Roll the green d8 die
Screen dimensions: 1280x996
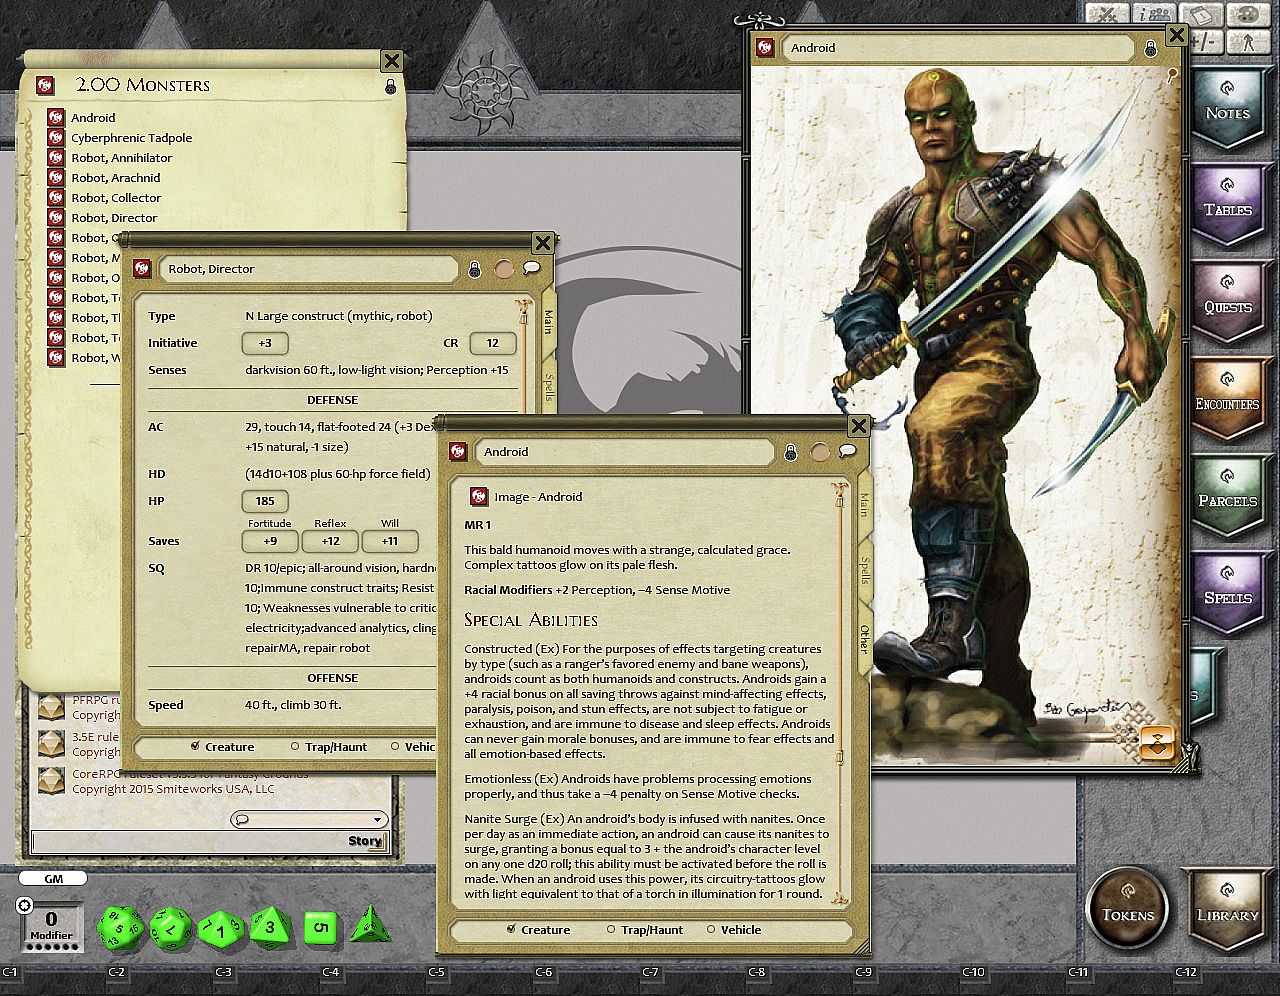269,927
